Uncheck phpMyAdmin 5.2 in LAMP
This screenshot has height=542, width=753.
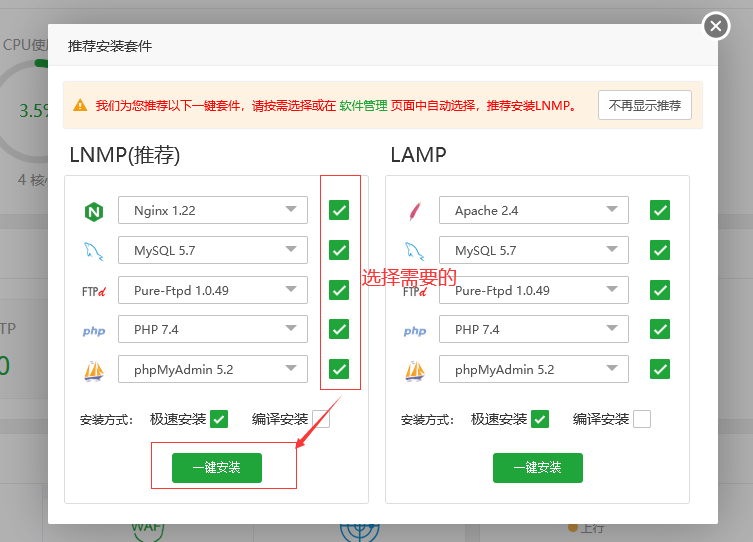660,369
